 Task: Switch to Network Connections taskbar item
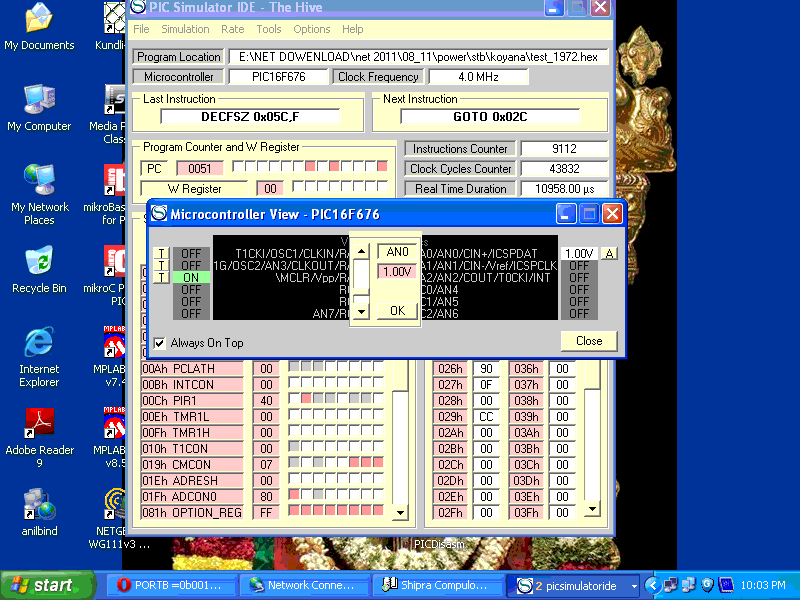[305, 585]
